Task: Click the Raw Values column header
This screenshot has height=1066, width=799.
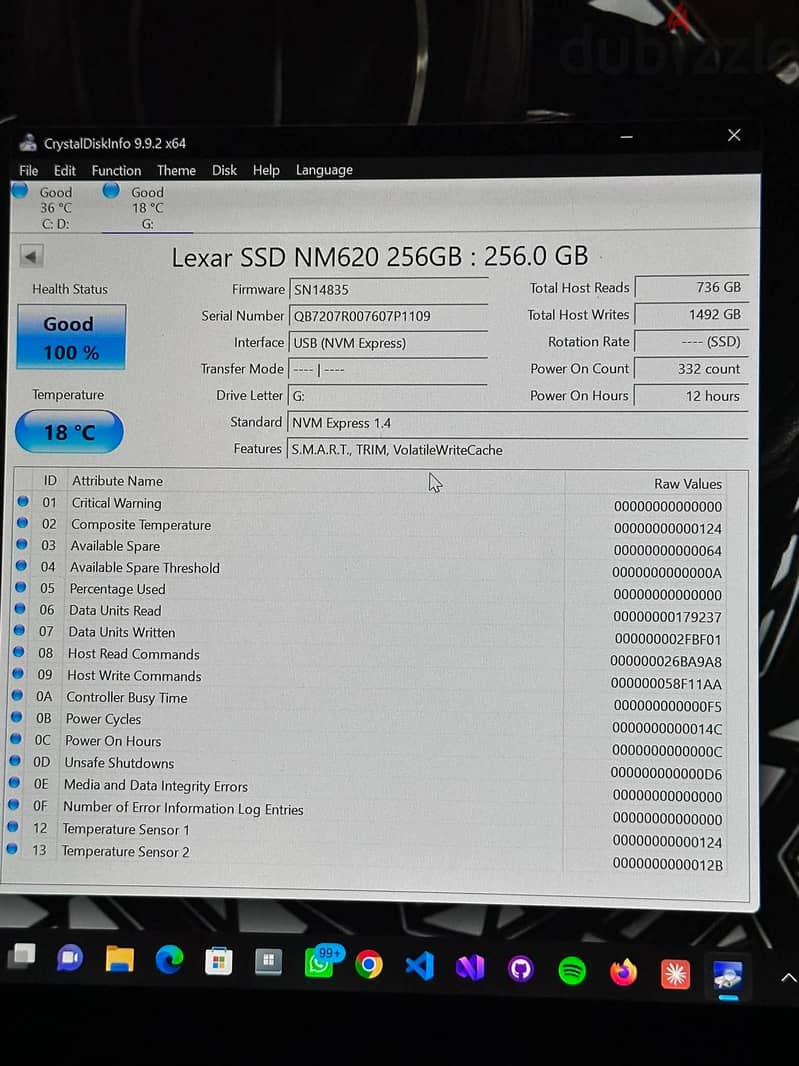Action: tap(687, 483)
